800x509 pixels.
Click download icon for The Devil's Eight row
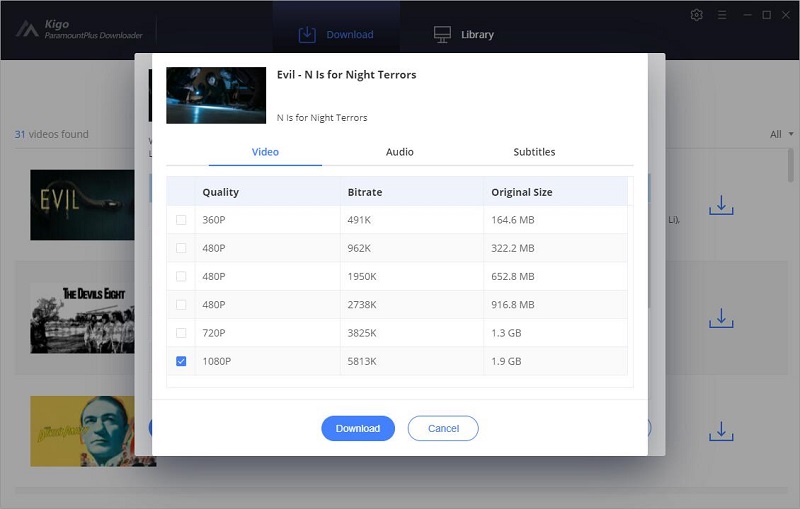point(721,318)
